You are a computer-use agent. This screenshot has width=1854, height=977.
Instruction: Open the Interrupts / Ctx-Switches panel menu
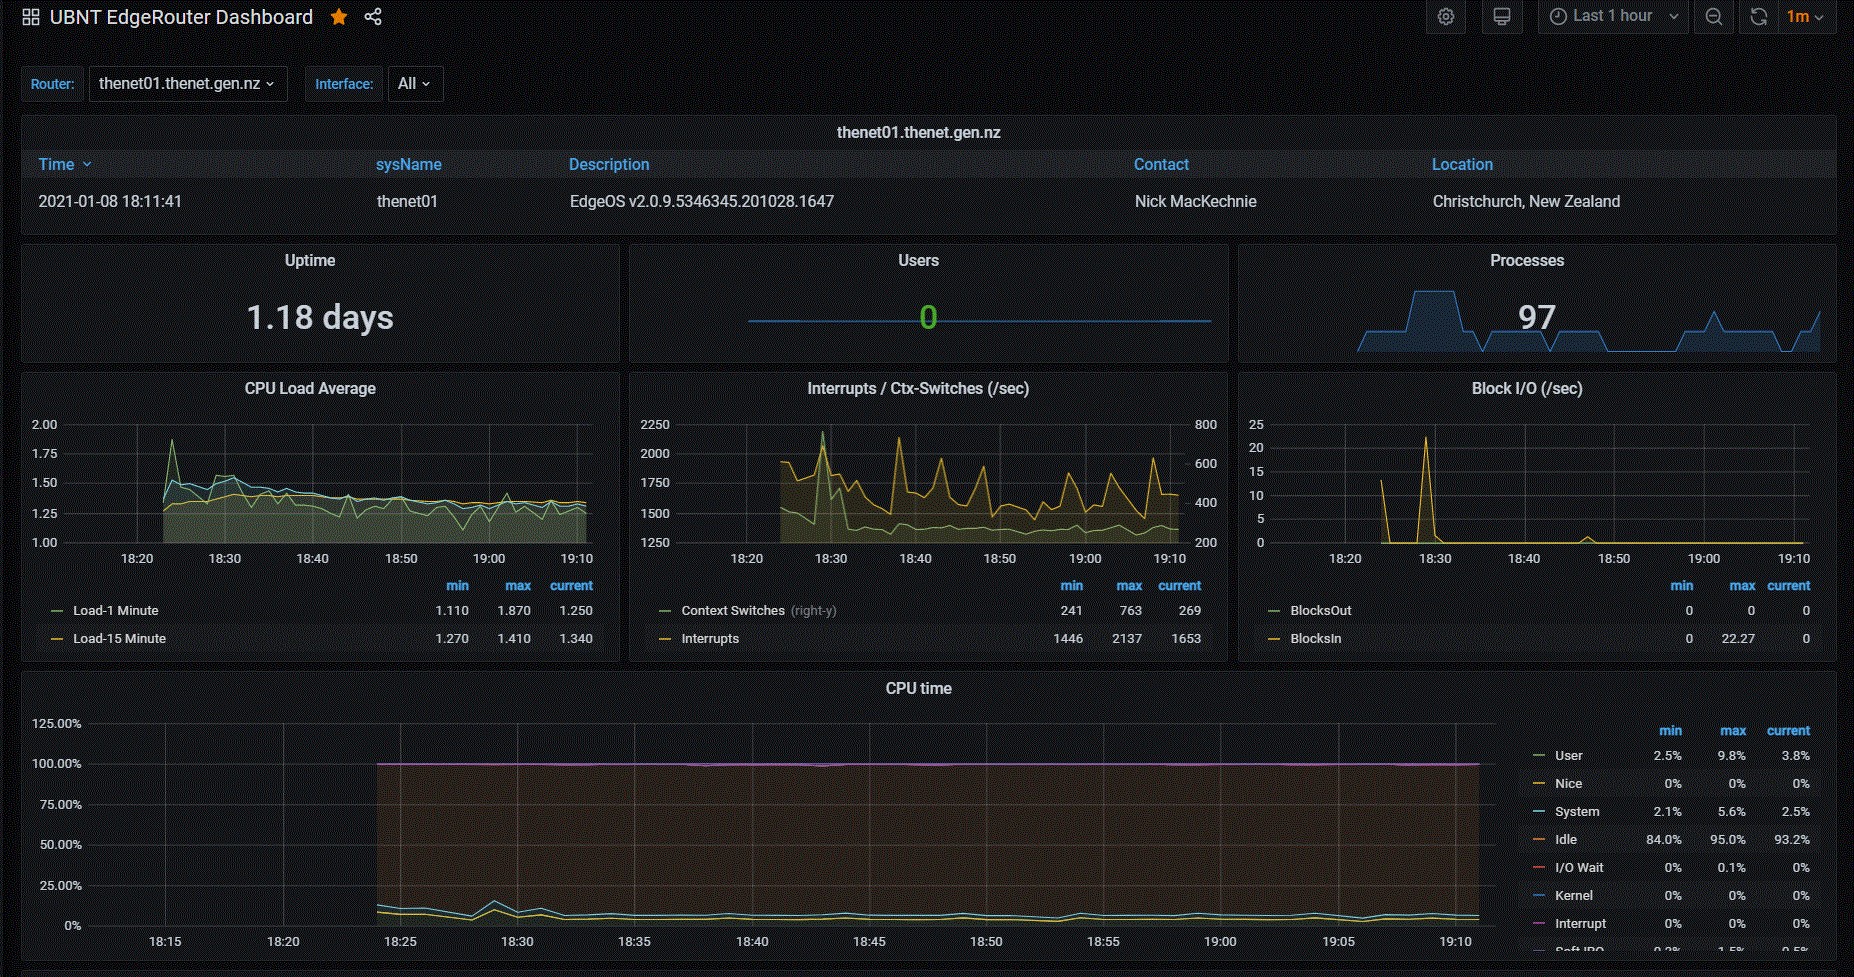tap(918, 389)
